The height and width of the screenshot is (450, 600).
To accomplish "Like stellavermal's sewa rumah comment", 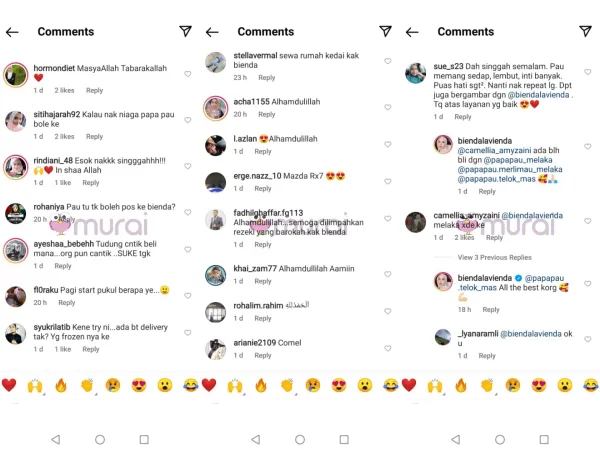I will point(388,62).
